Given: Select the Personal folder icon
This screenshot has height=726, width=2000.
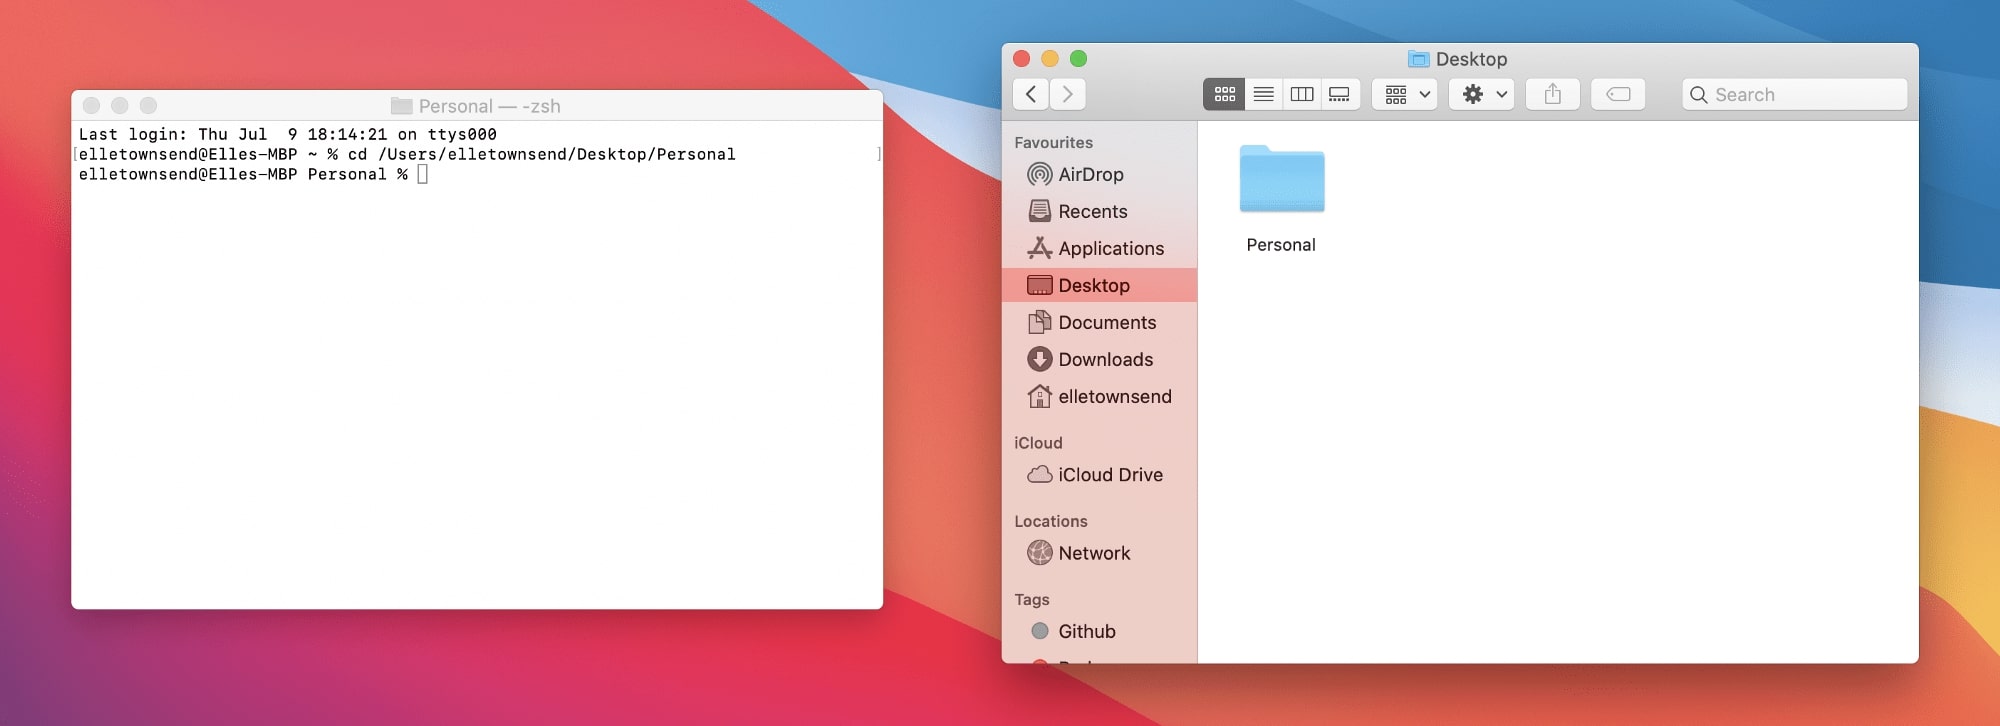Looking at the screenshot, I should pyautogui.click(x=1281, y=179).
